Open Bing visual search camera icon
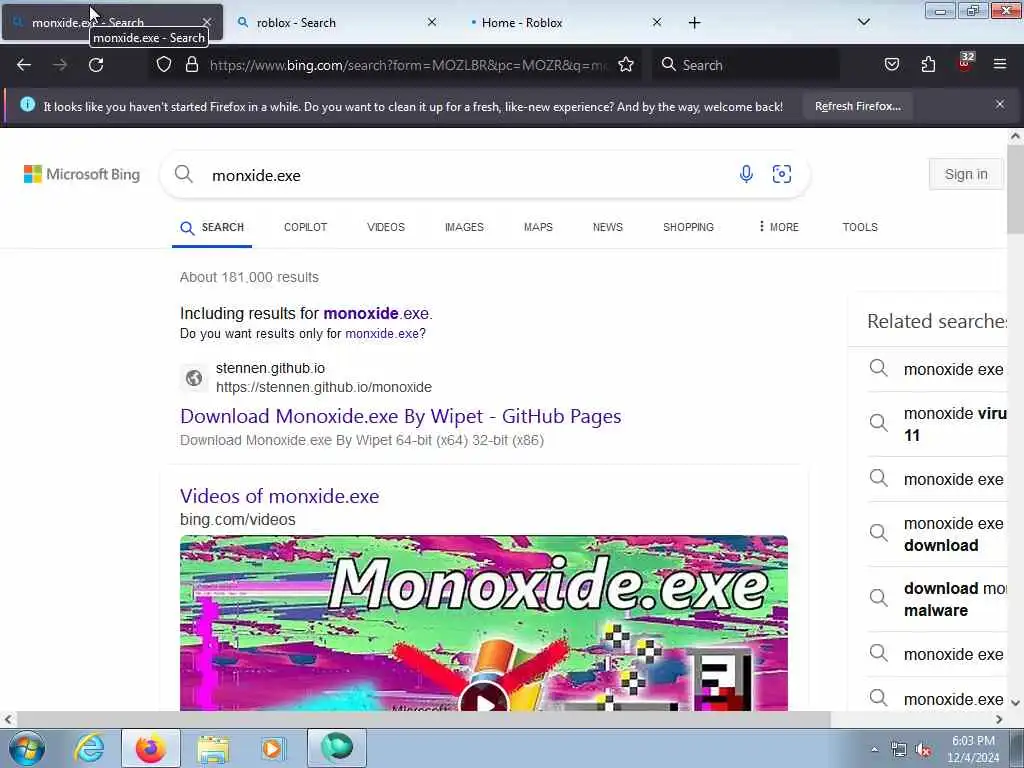The width and height of the screenshot is (1024, 768). click(x=782, y=174)
